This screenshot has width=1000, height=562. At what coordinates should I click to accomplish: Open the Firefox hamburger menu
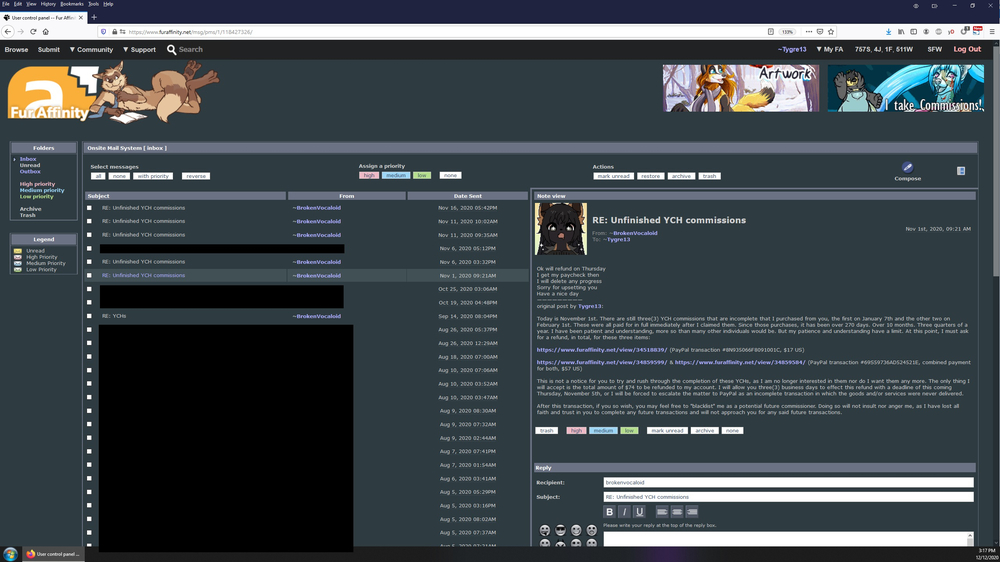(x=992, y=31)
